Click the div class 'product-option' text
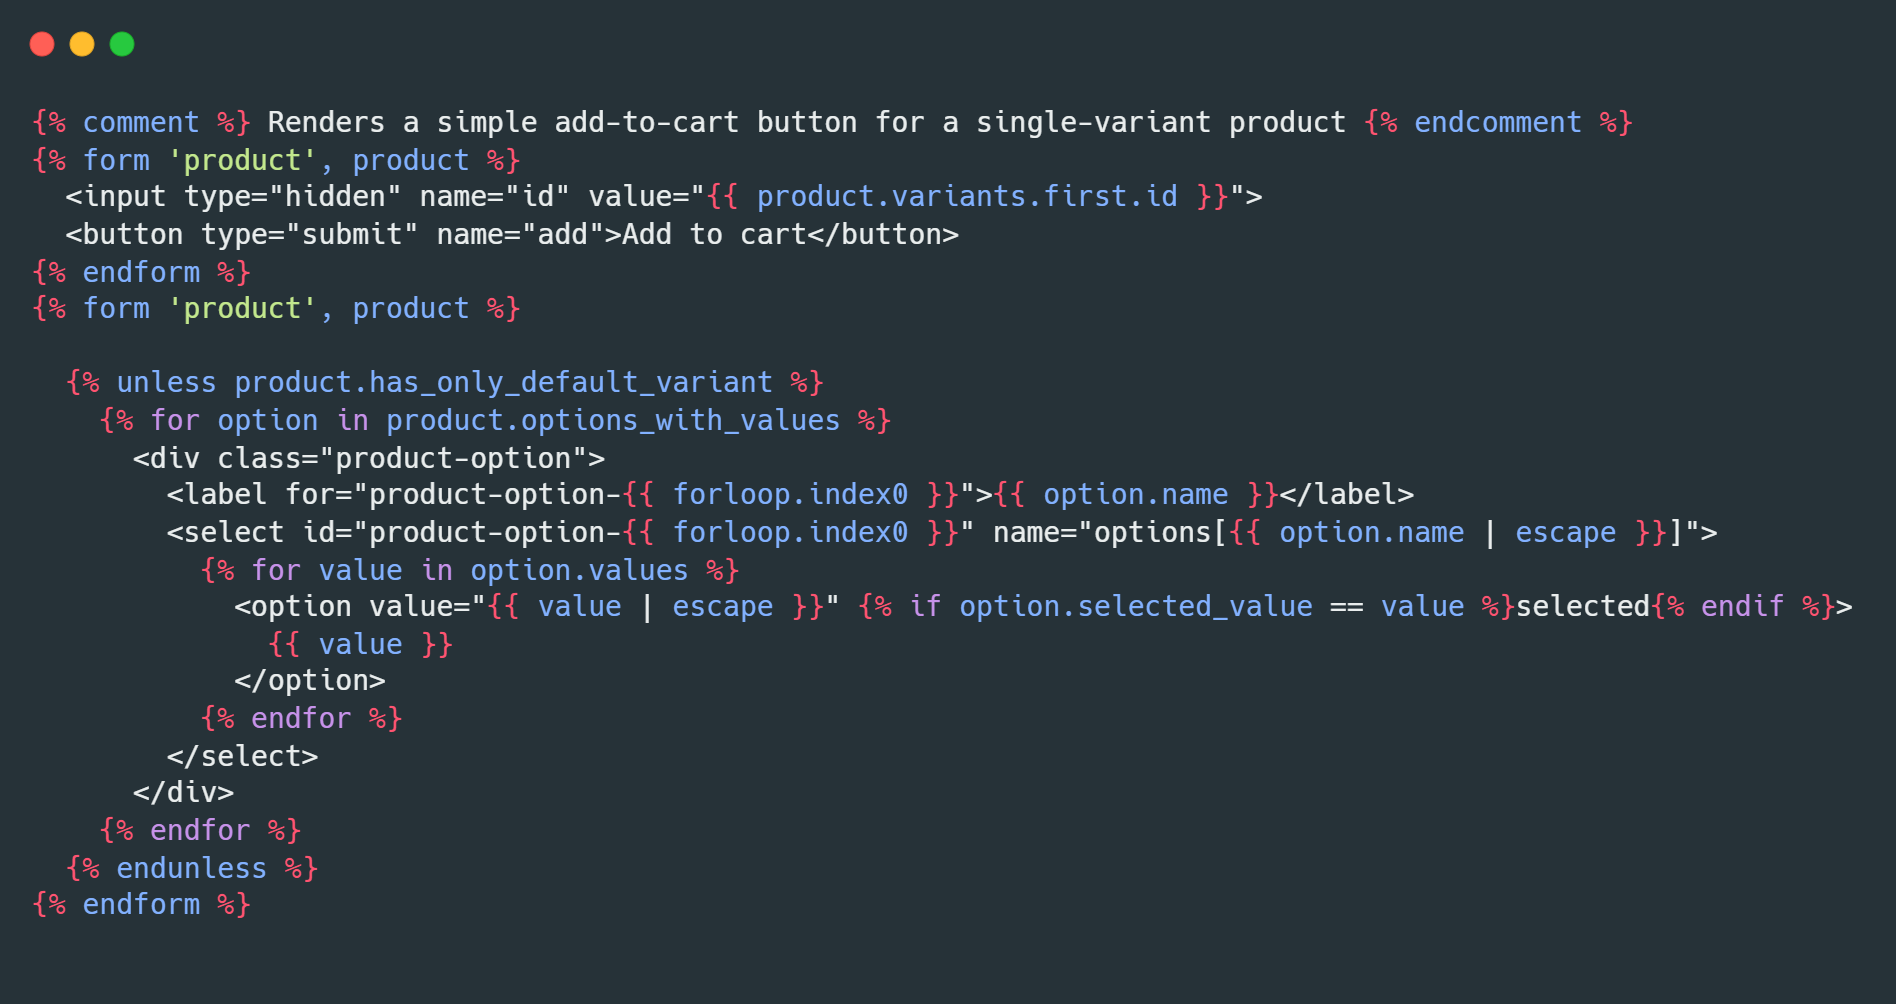Screen dimensions: 1896x1004 453,458
